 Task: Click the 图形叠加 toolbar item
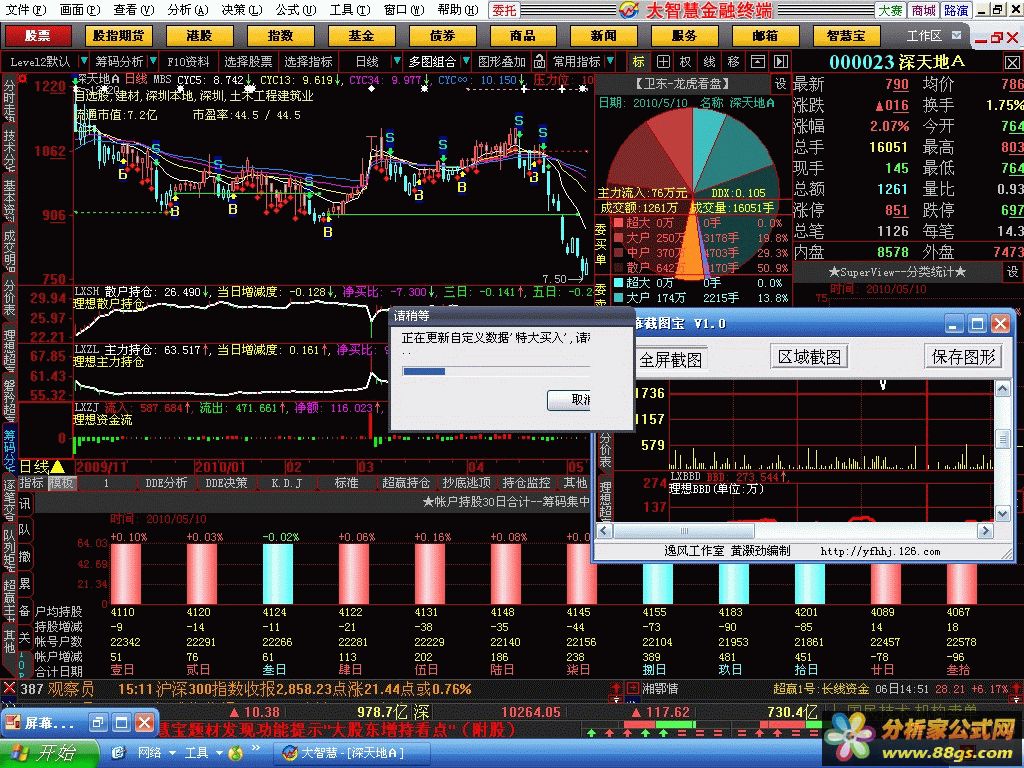pyautogui.click(x=502, y=61)
